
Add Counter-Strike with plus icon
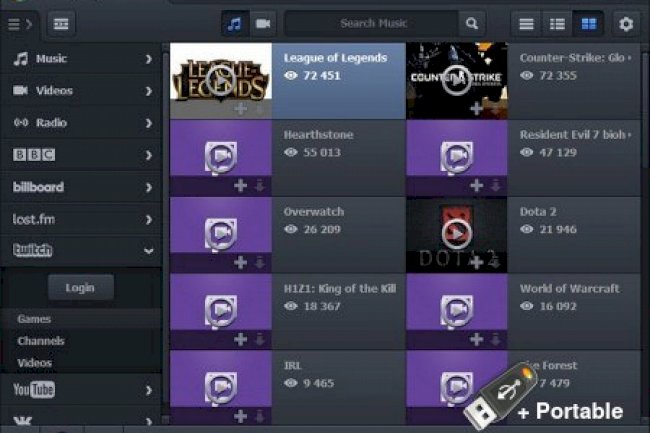(x=476, y=109)
